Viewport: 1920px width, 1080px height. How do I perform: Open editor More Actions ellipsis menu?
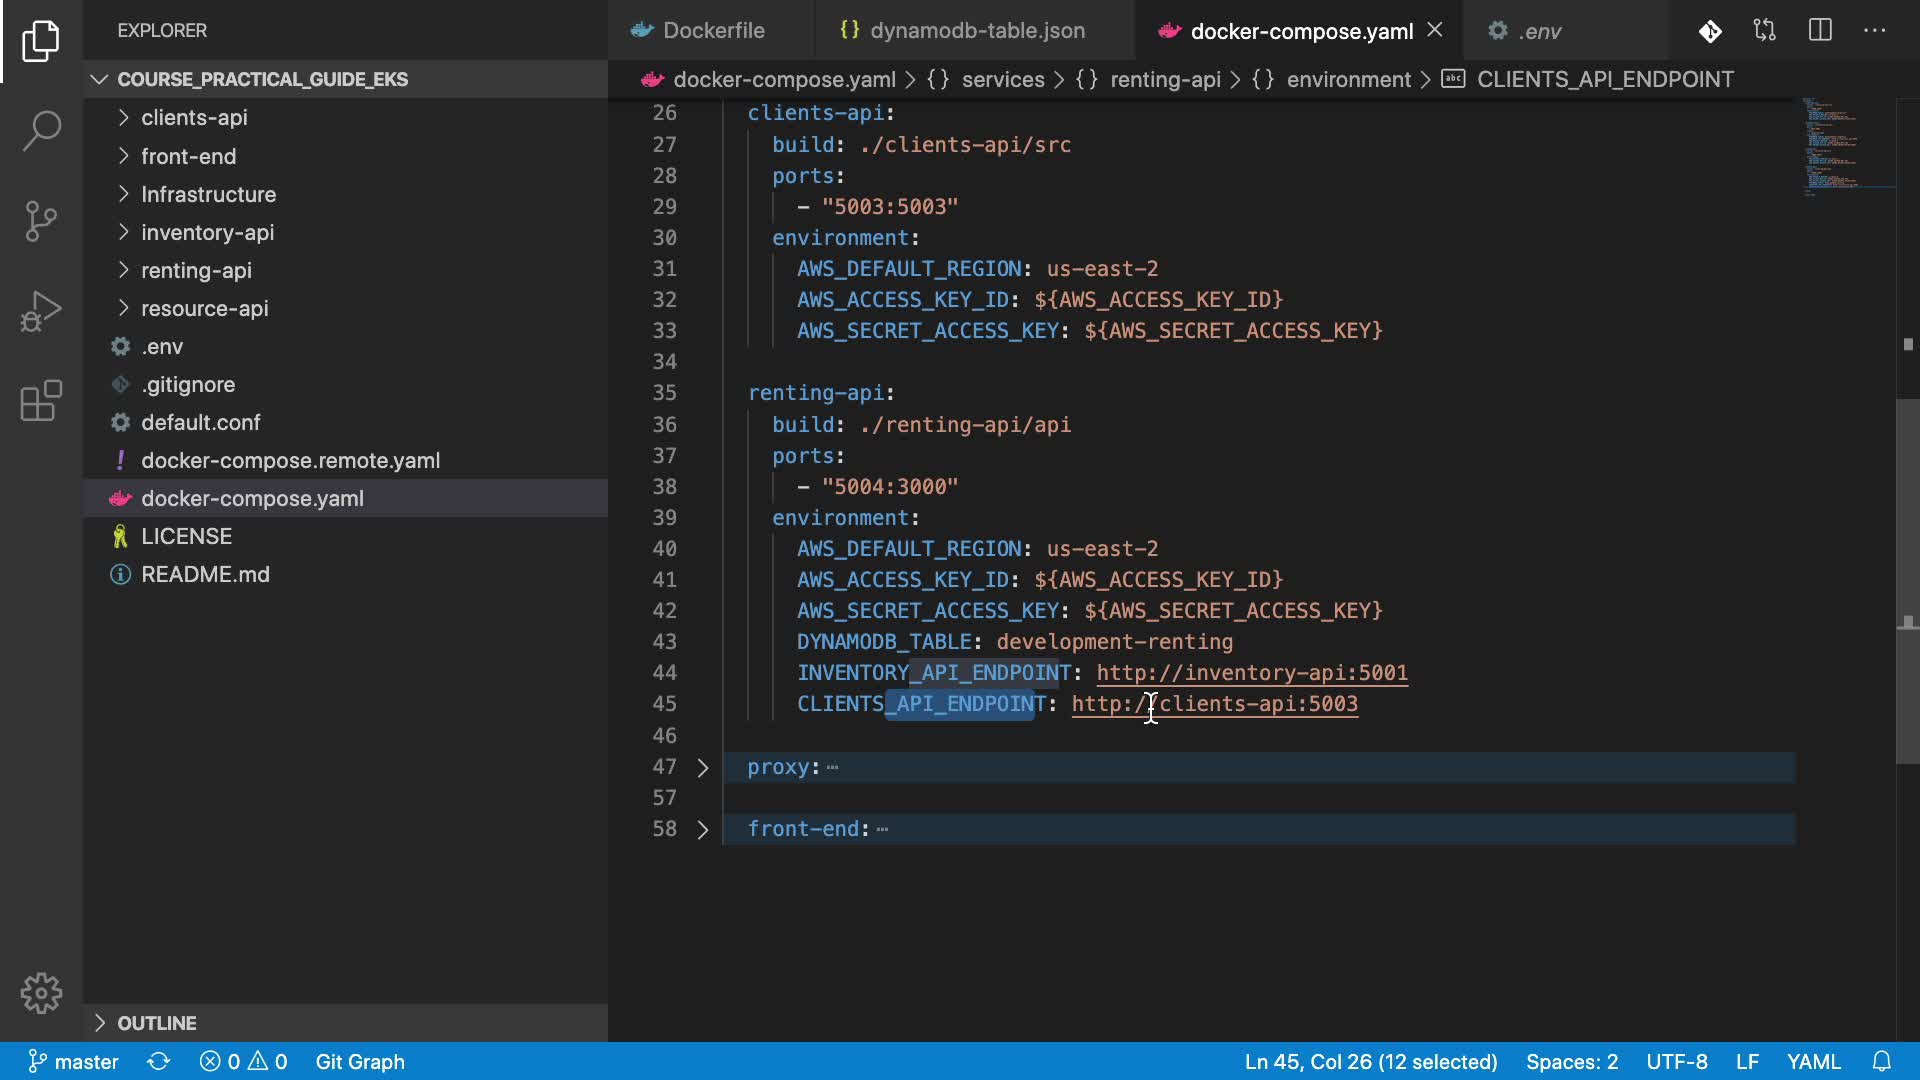point(1875,30)
